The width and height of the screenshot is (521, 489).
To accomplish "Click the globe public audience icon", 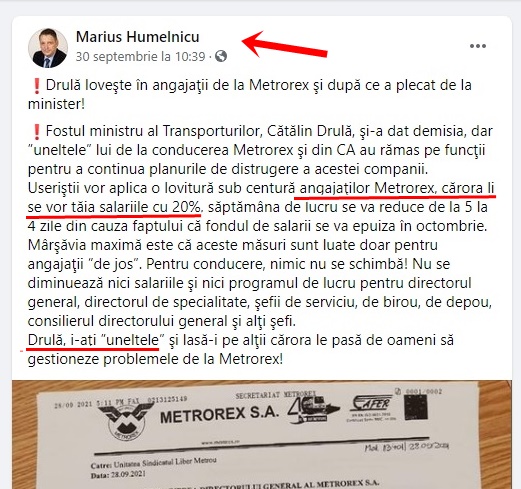I will [x=221, y=56].
